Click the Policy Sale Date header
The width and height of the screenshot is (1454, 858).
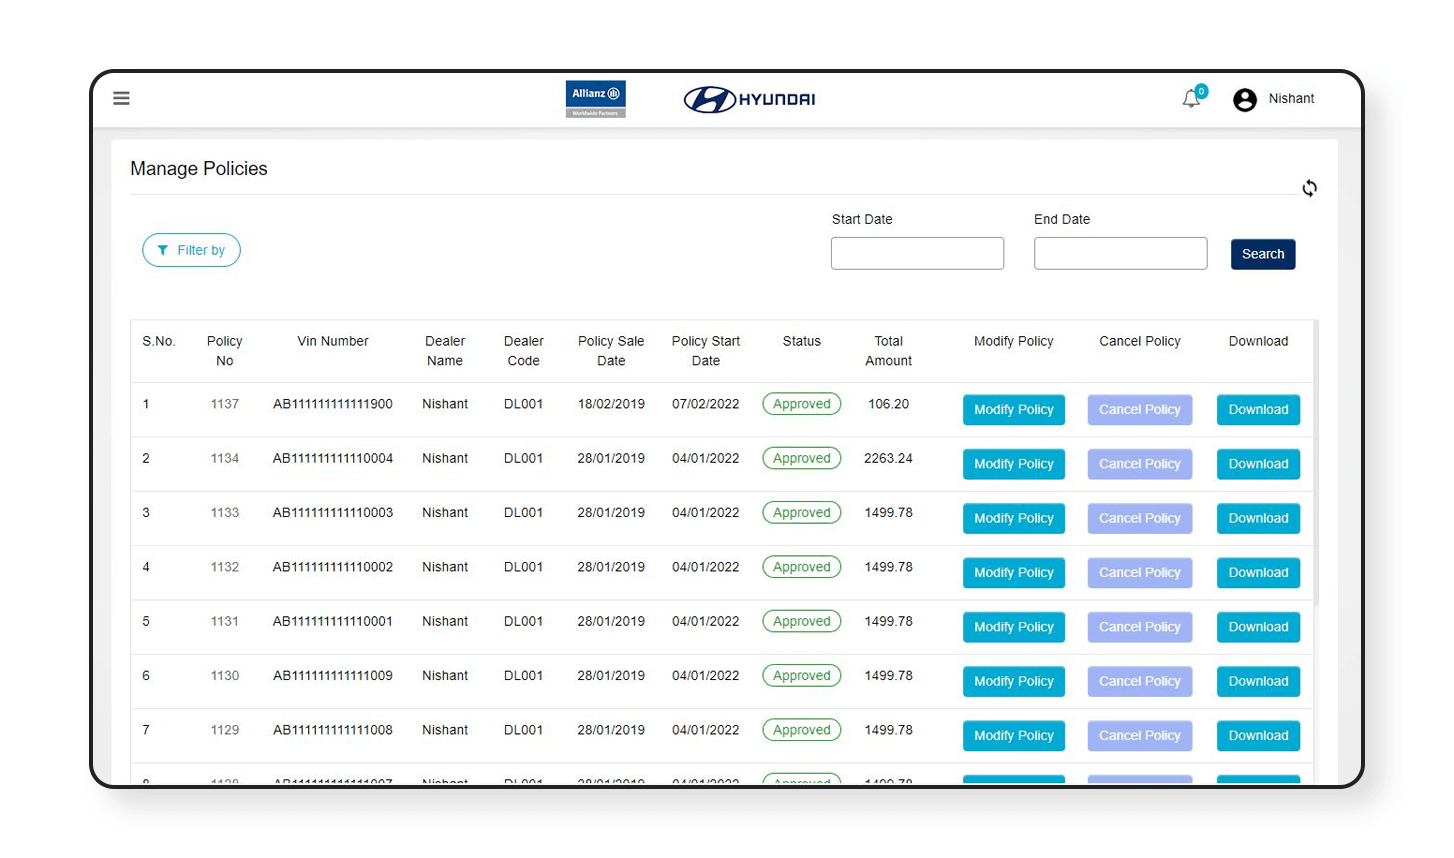[x=611, y=351]
